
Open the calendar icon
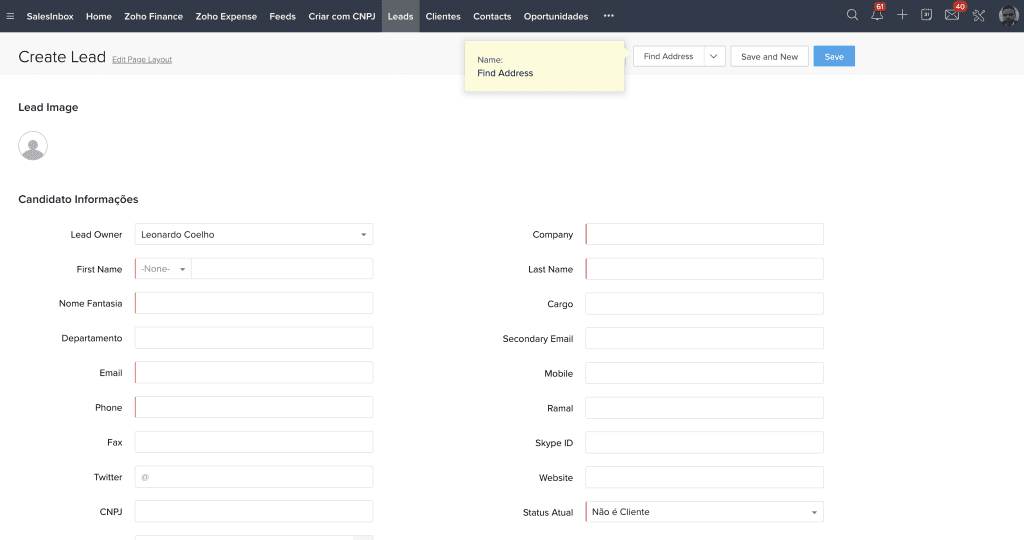927,16
